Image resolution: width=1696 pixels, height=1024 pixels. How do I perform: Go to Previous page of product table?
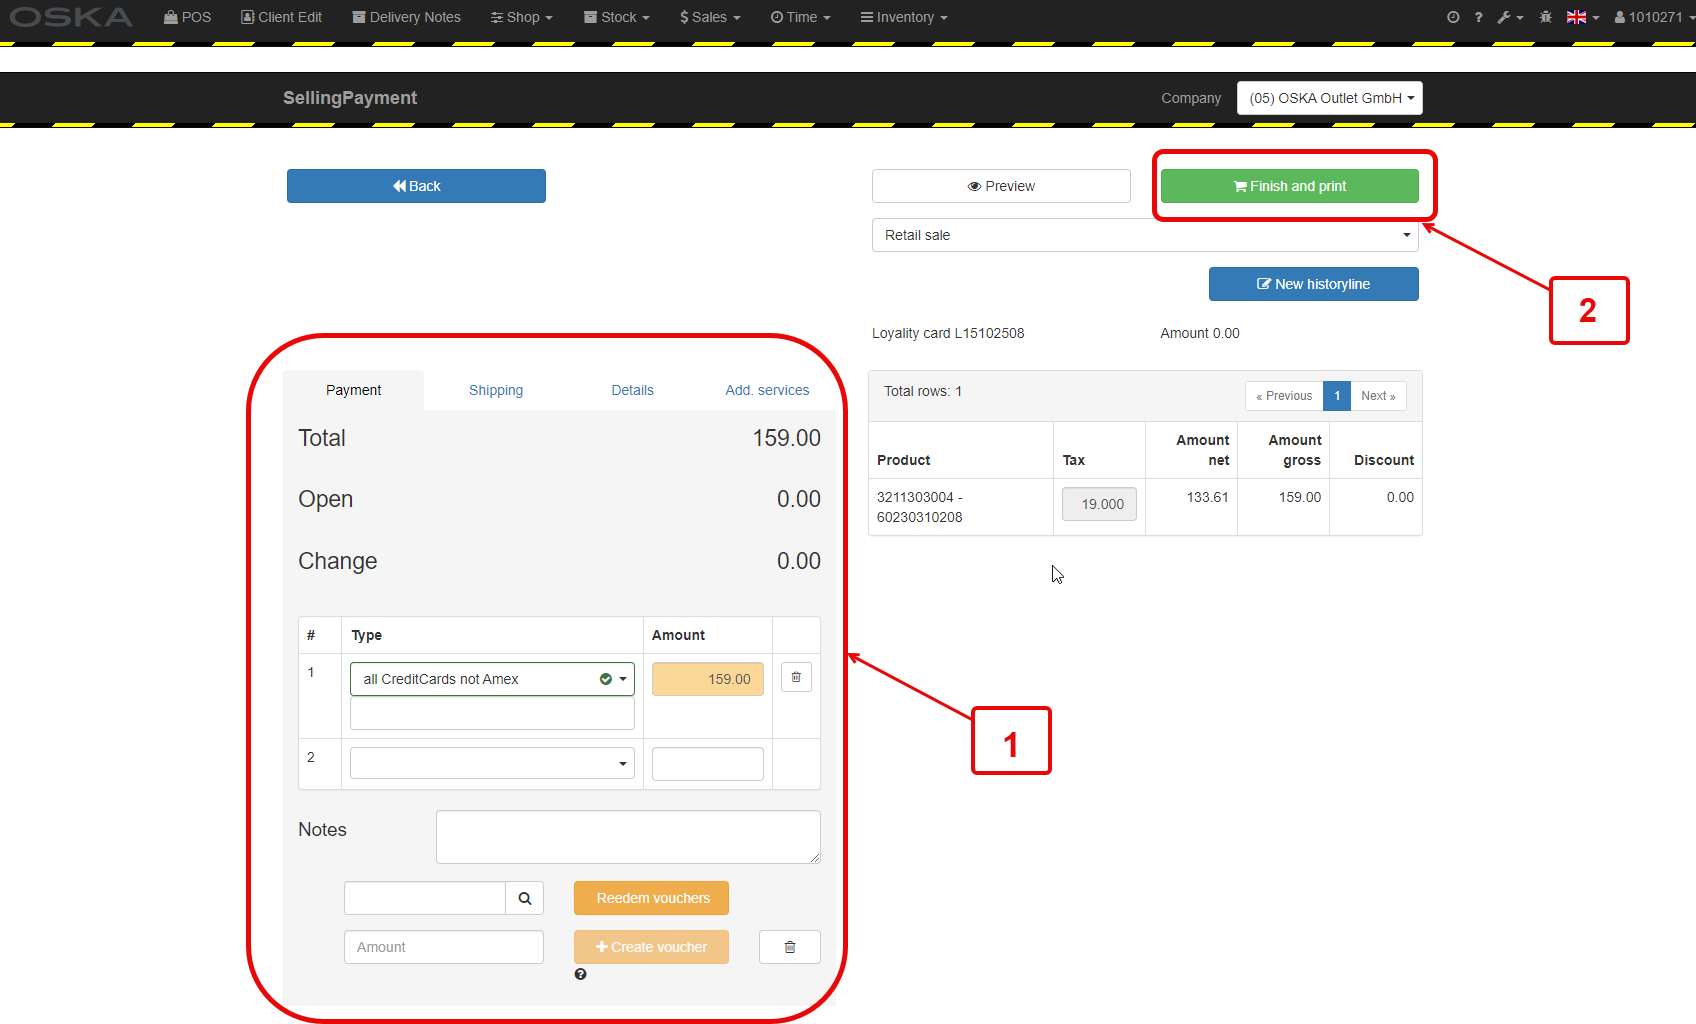click(x=1284, y=396)
